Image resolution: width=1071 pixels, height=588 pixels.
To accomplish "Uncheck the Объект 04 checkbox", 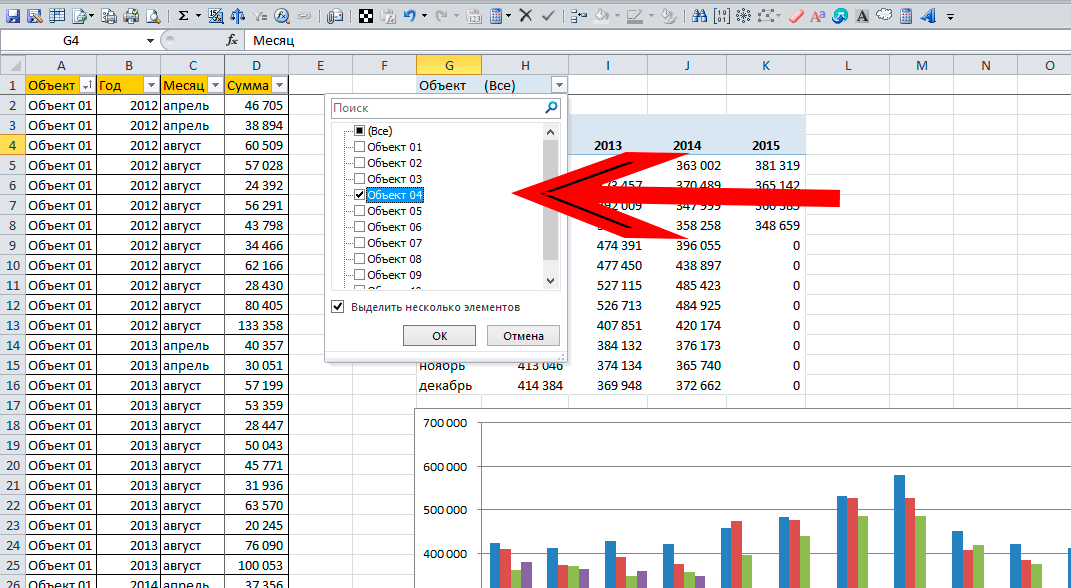I will click(360, 195).
